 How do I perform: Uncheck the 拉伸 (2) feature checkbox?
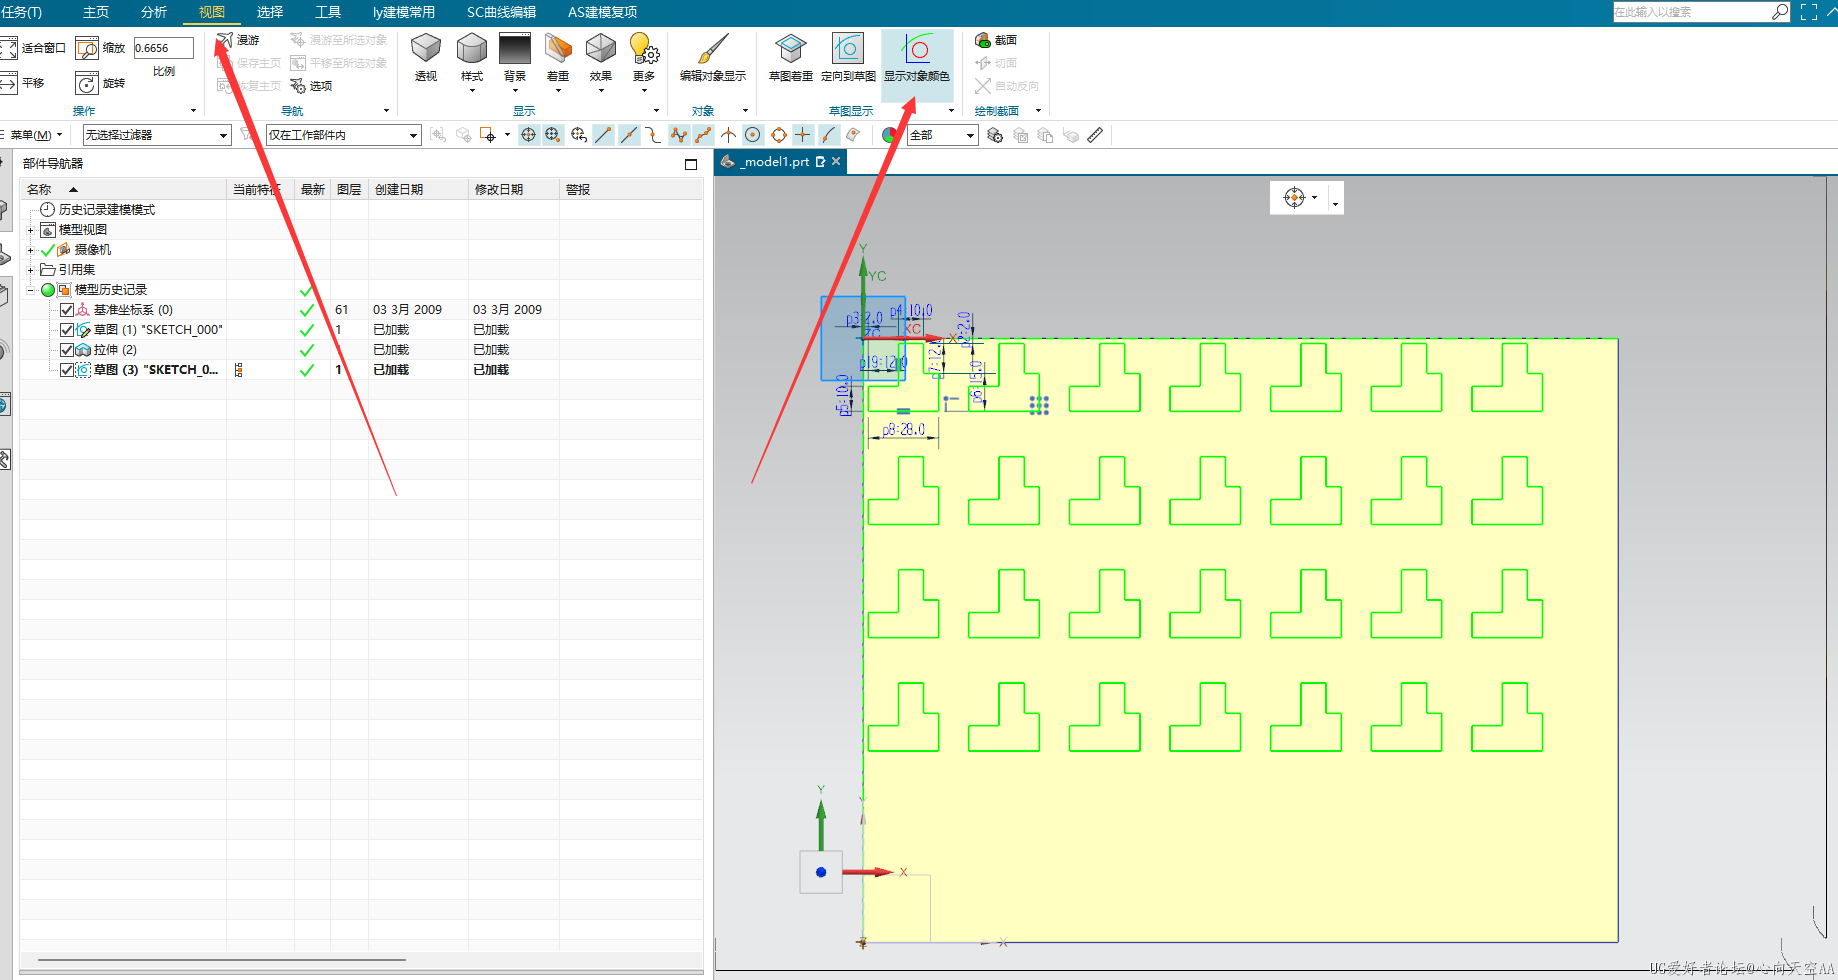pos(67,350)
